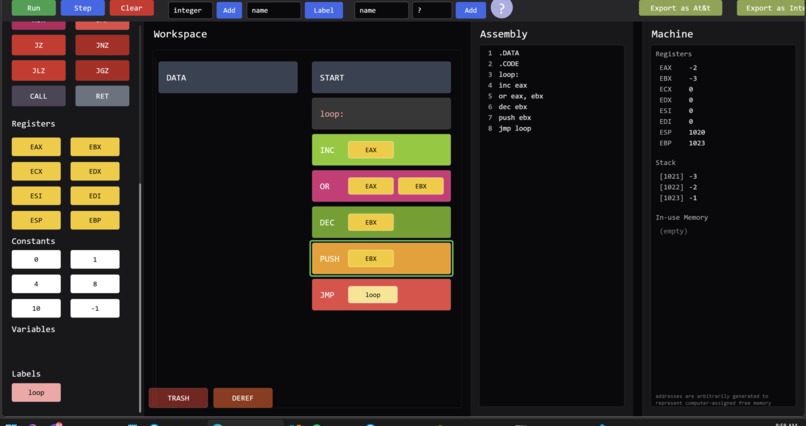Click the loop operand inside JMP block
806x426 pixels.
click(373, 295)
